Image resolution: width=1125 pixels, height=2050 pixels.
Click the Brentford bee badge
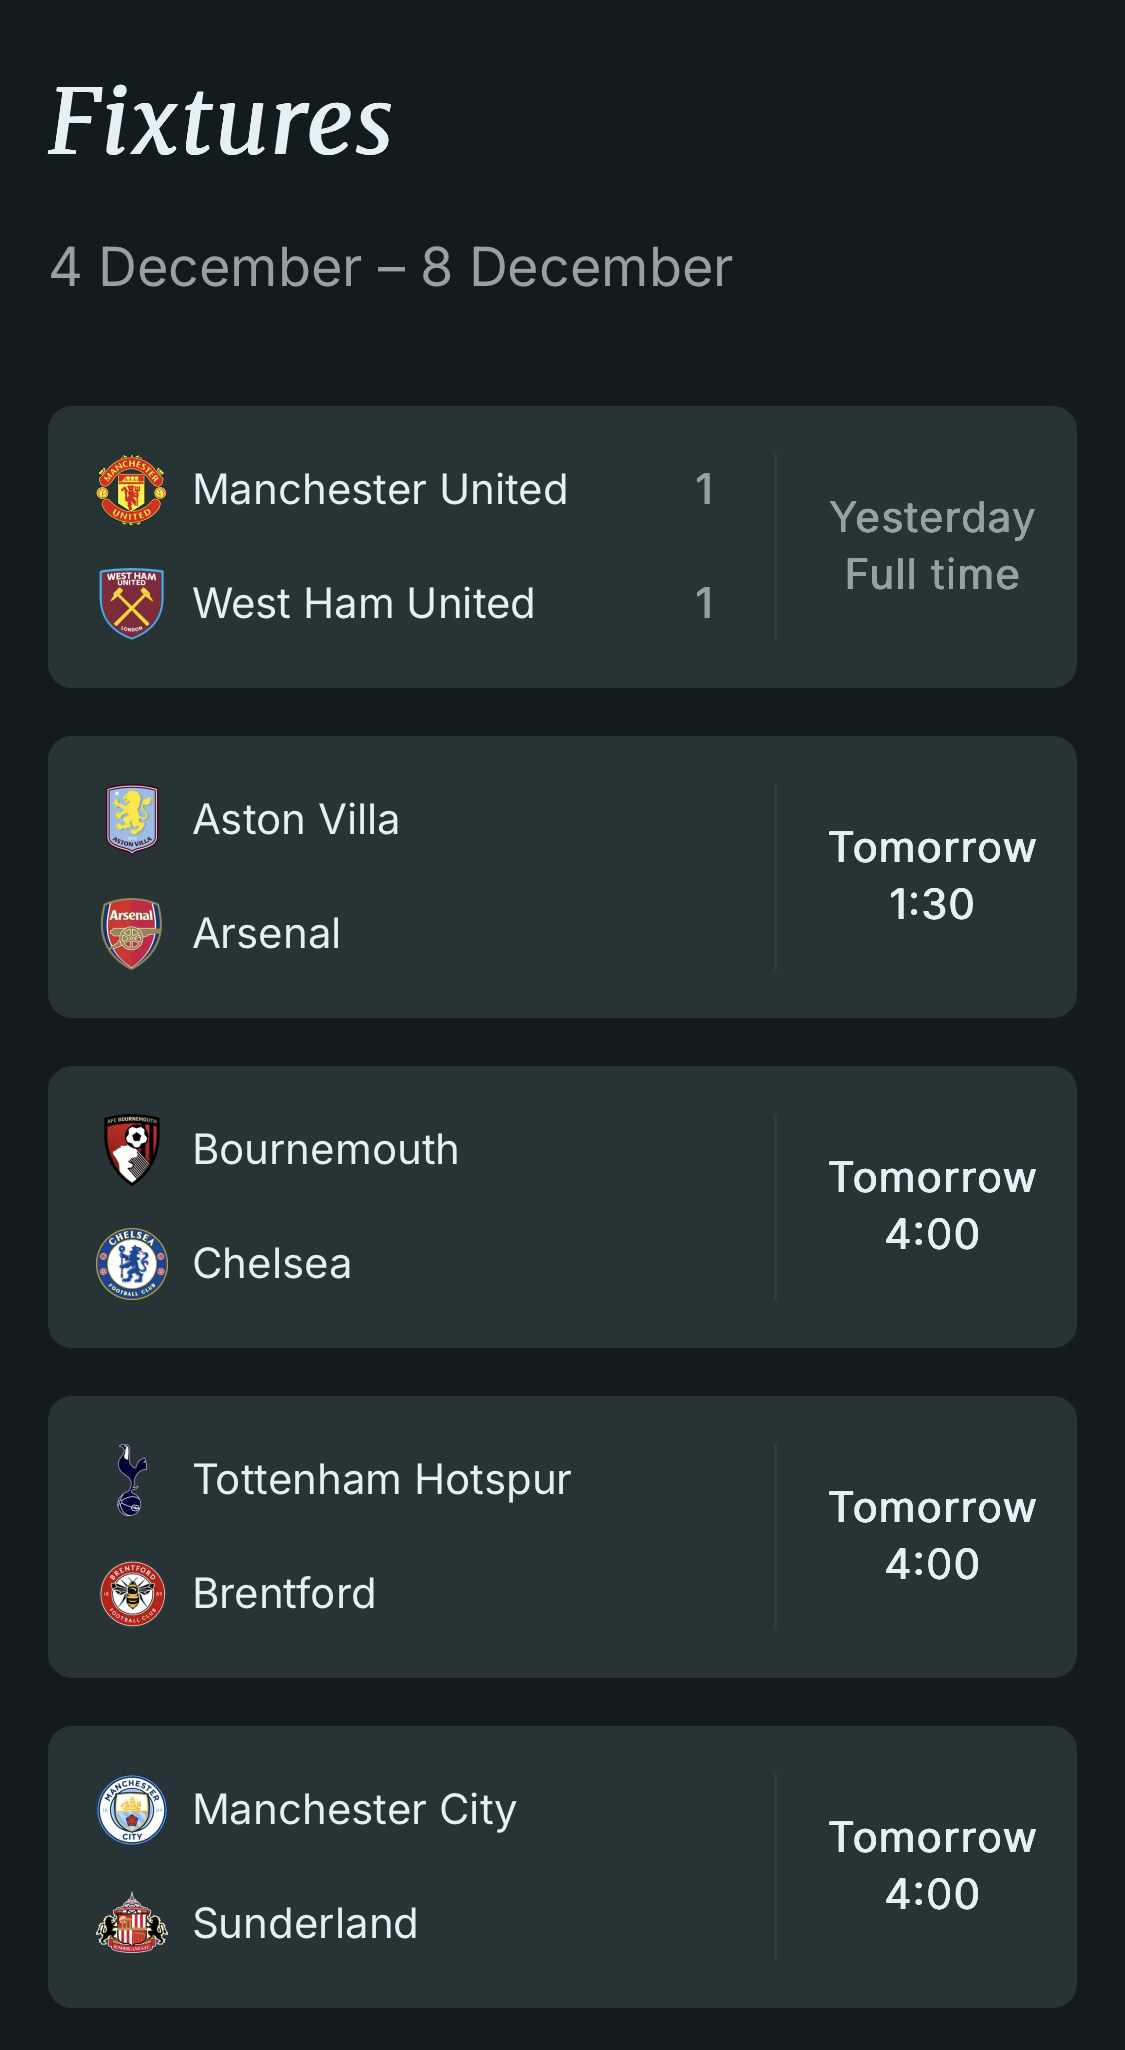131,1593
